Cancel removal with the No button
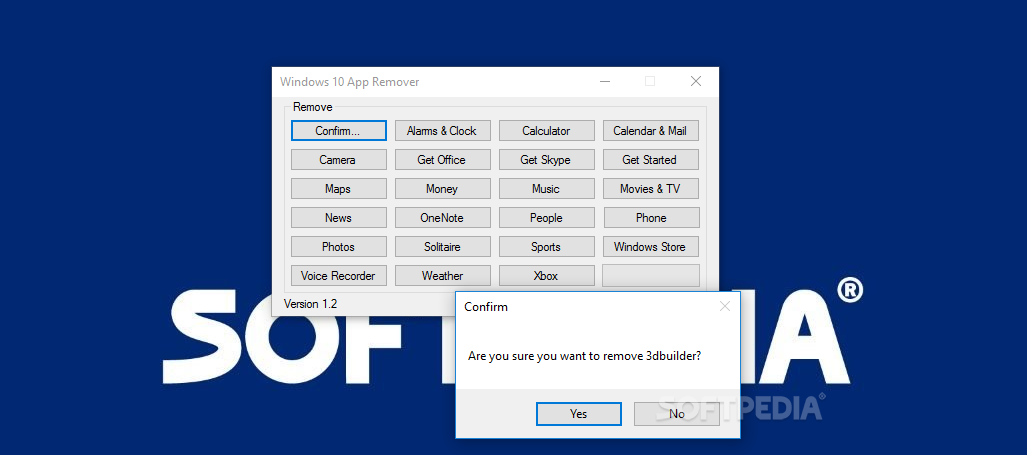The image size is (1027, 455). coord(677,414)
